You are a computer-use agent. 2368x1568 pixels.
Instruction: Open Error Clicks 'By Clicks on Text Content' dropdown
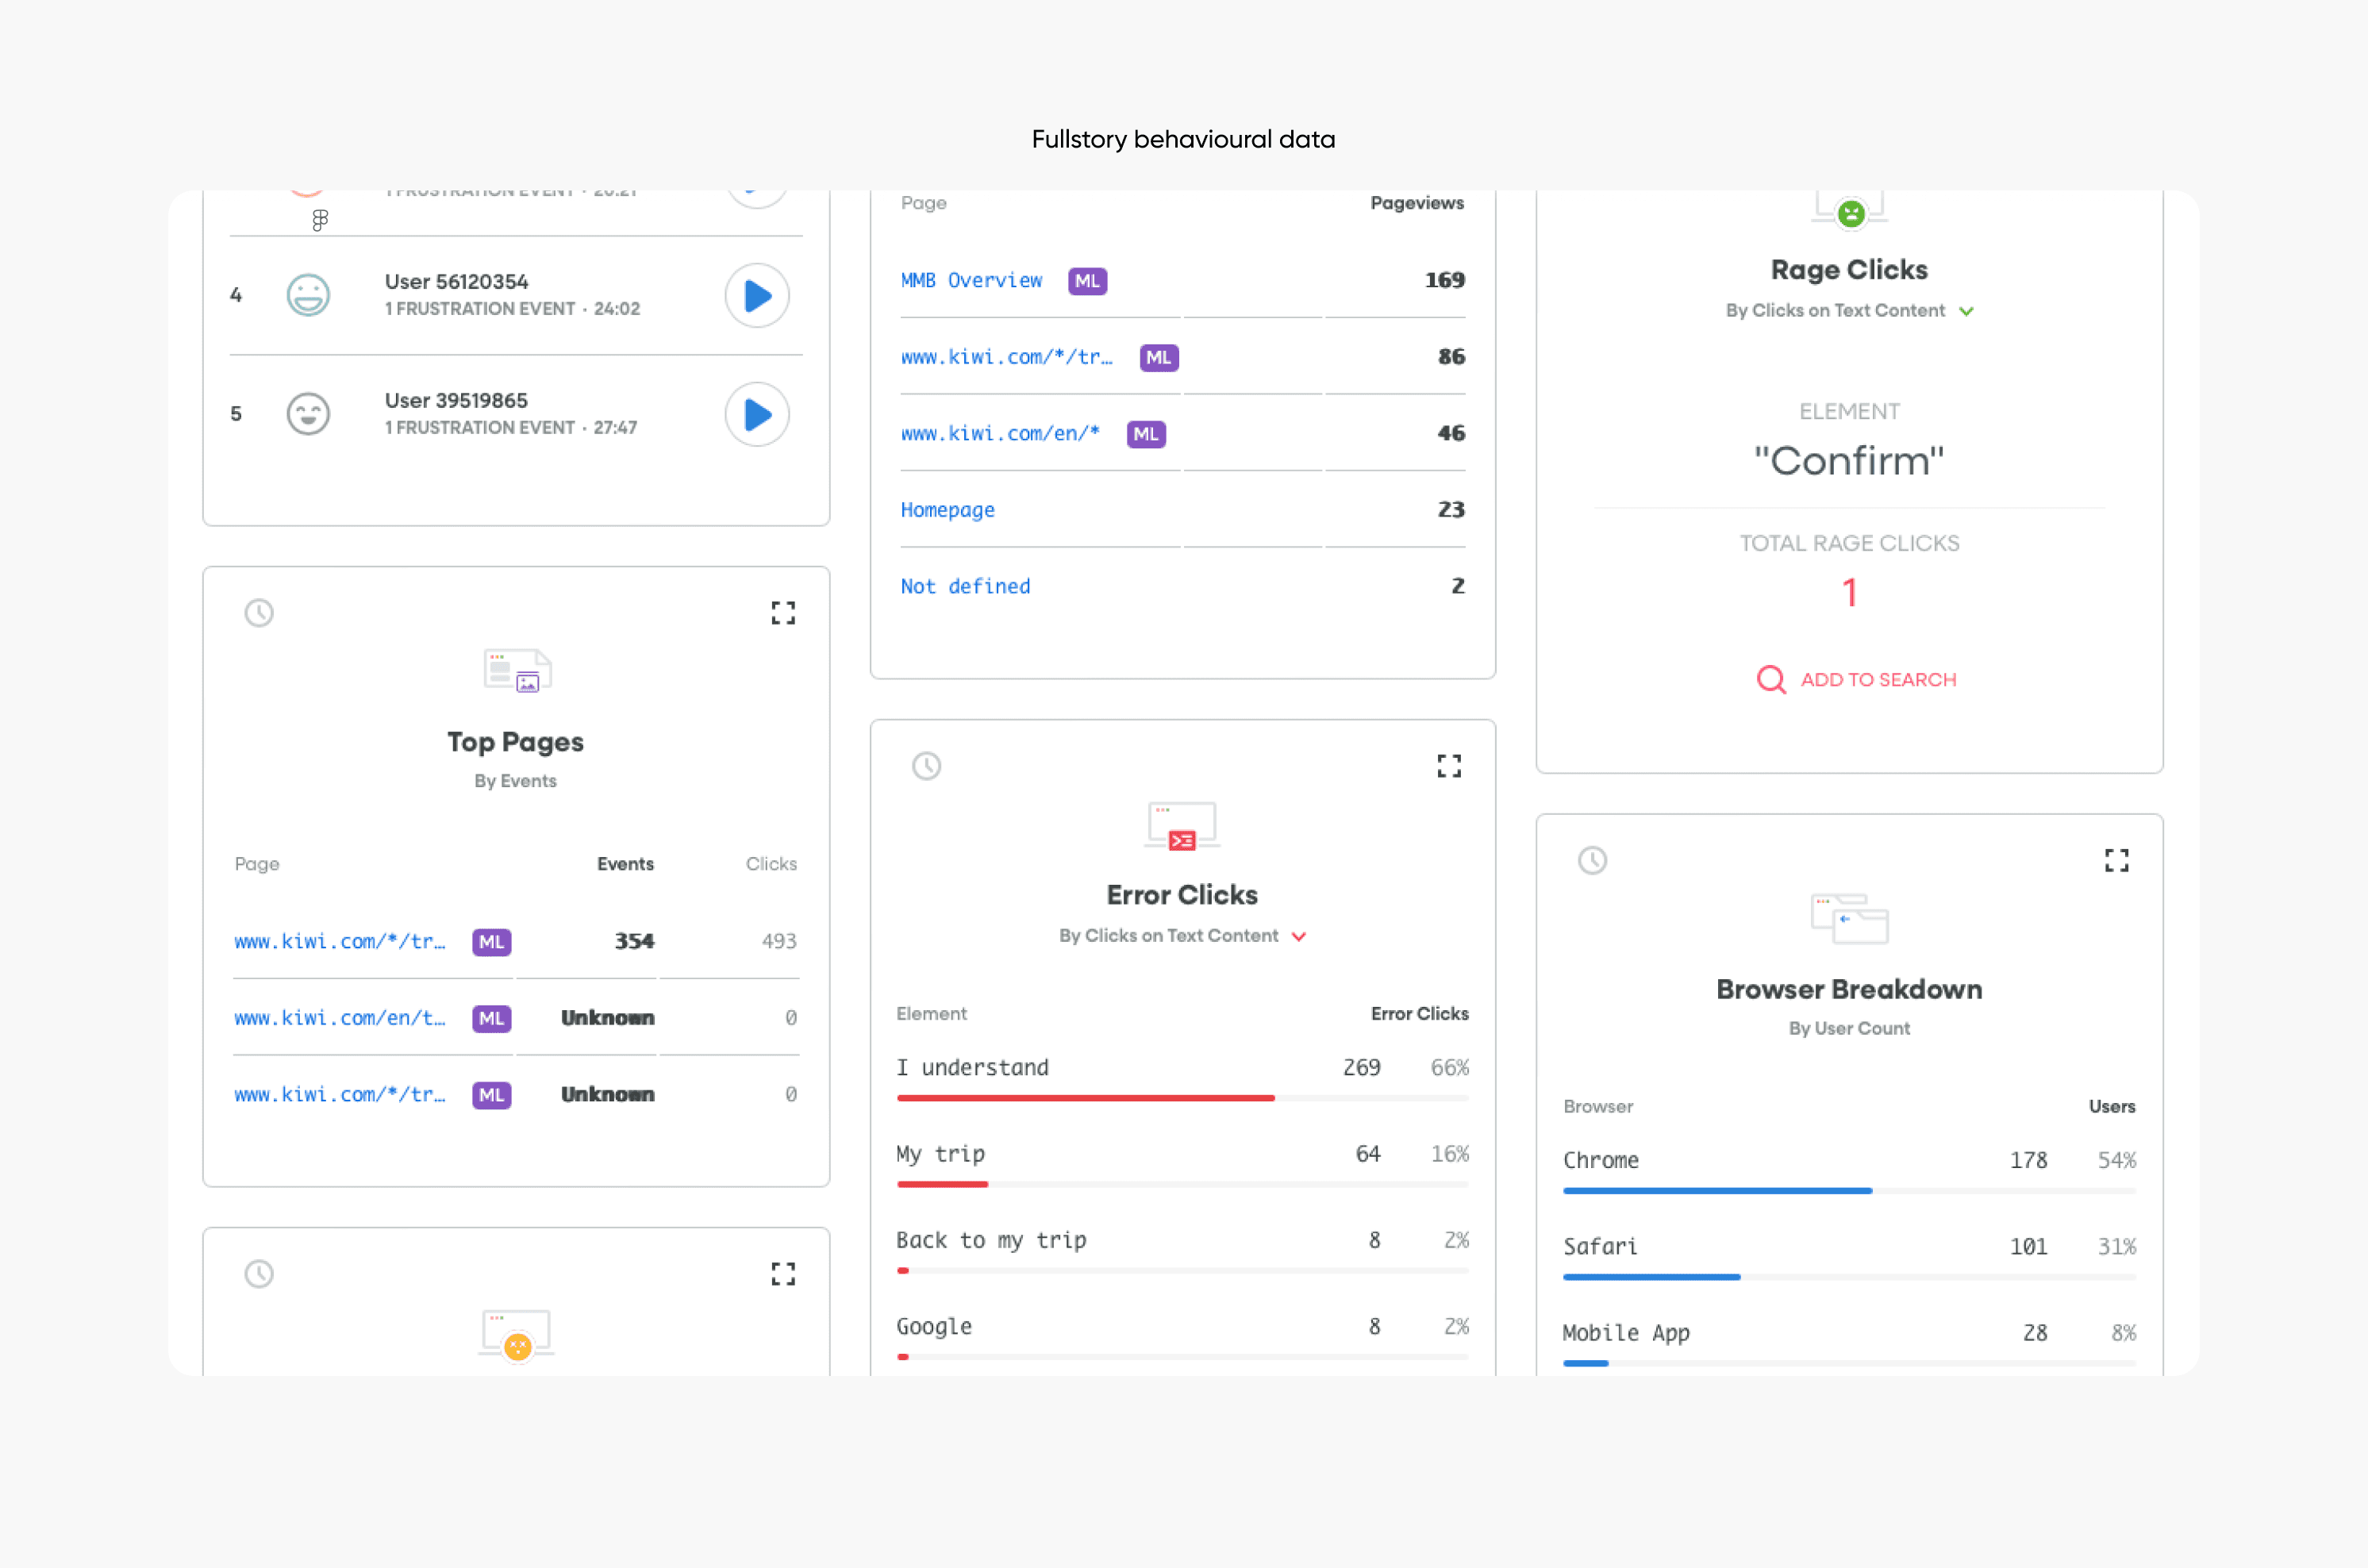point(1299,936)
